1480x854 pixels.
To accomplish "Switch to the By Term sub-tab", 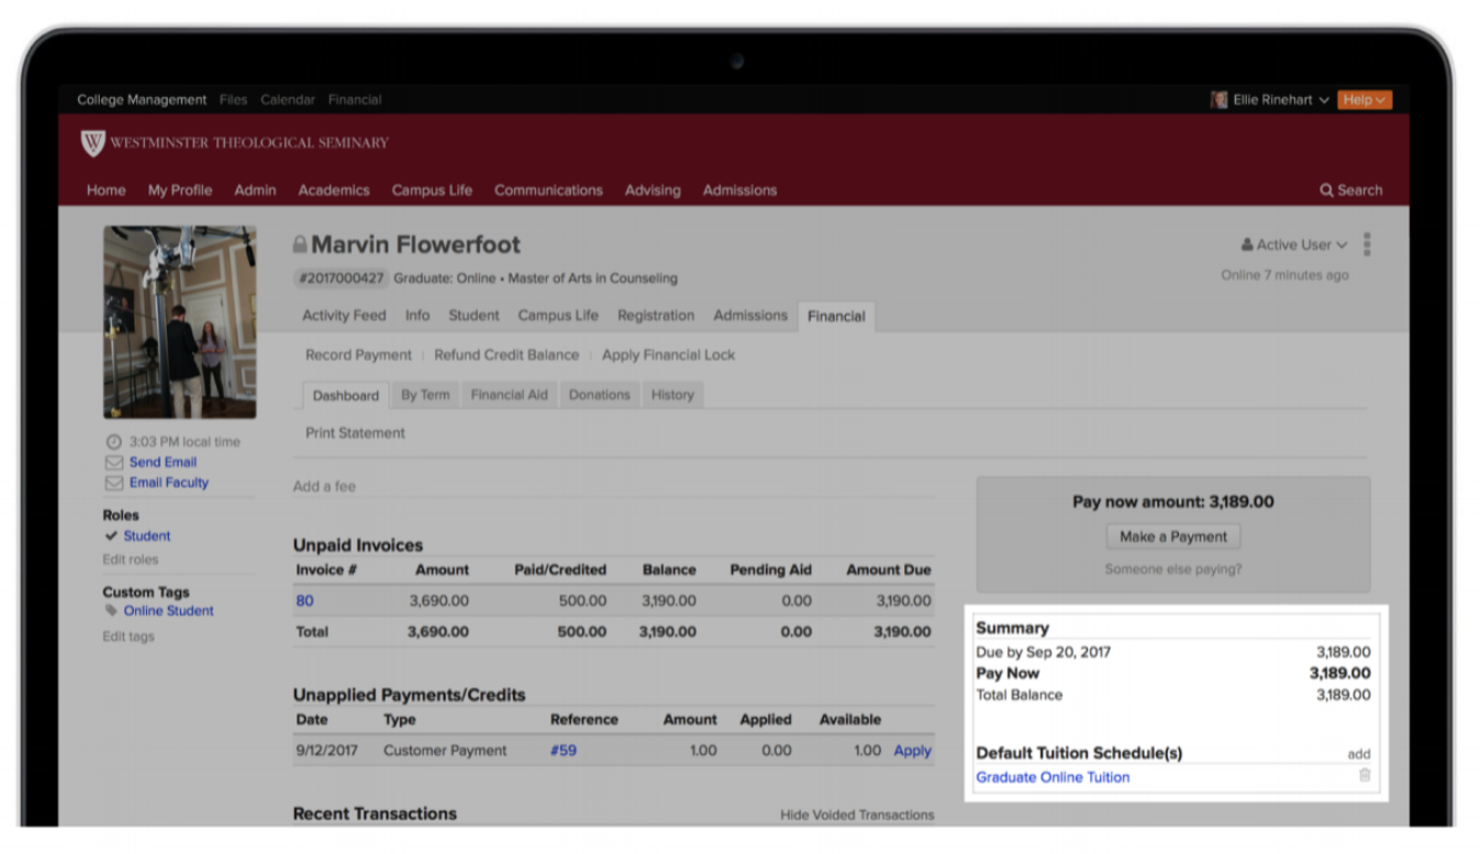I will tap(425, 395).
